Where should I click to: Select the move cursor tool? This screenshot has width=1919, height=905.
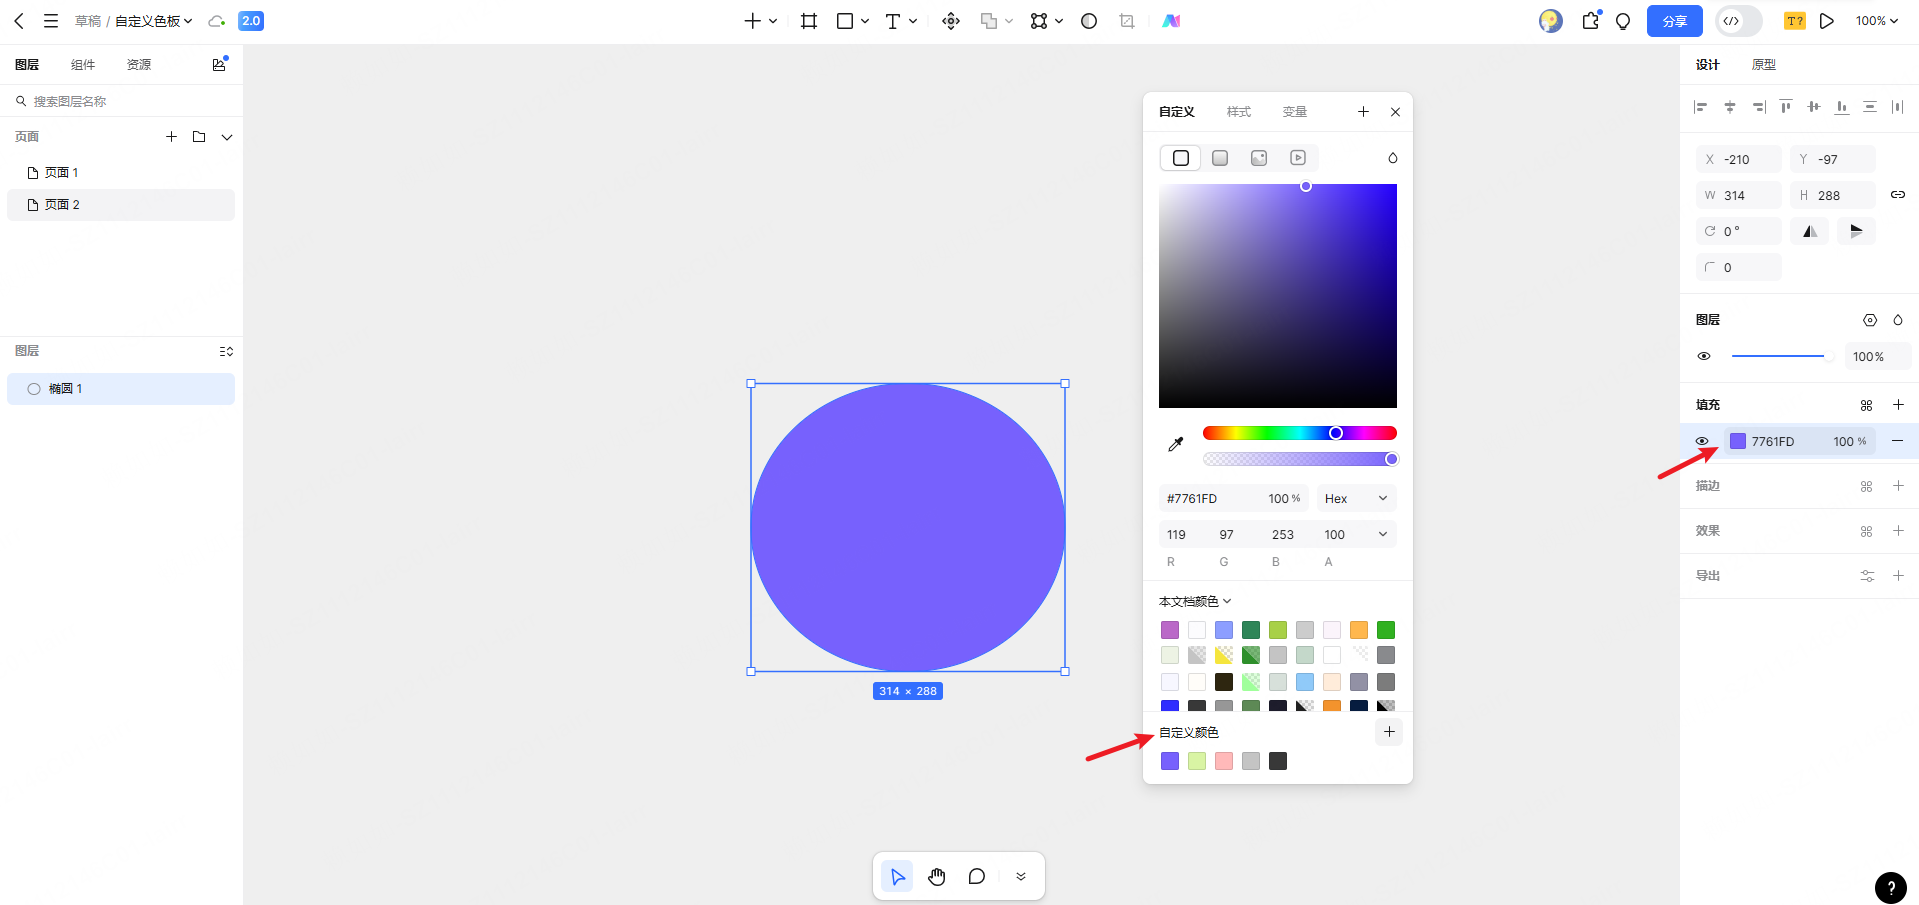coord(897,877)
